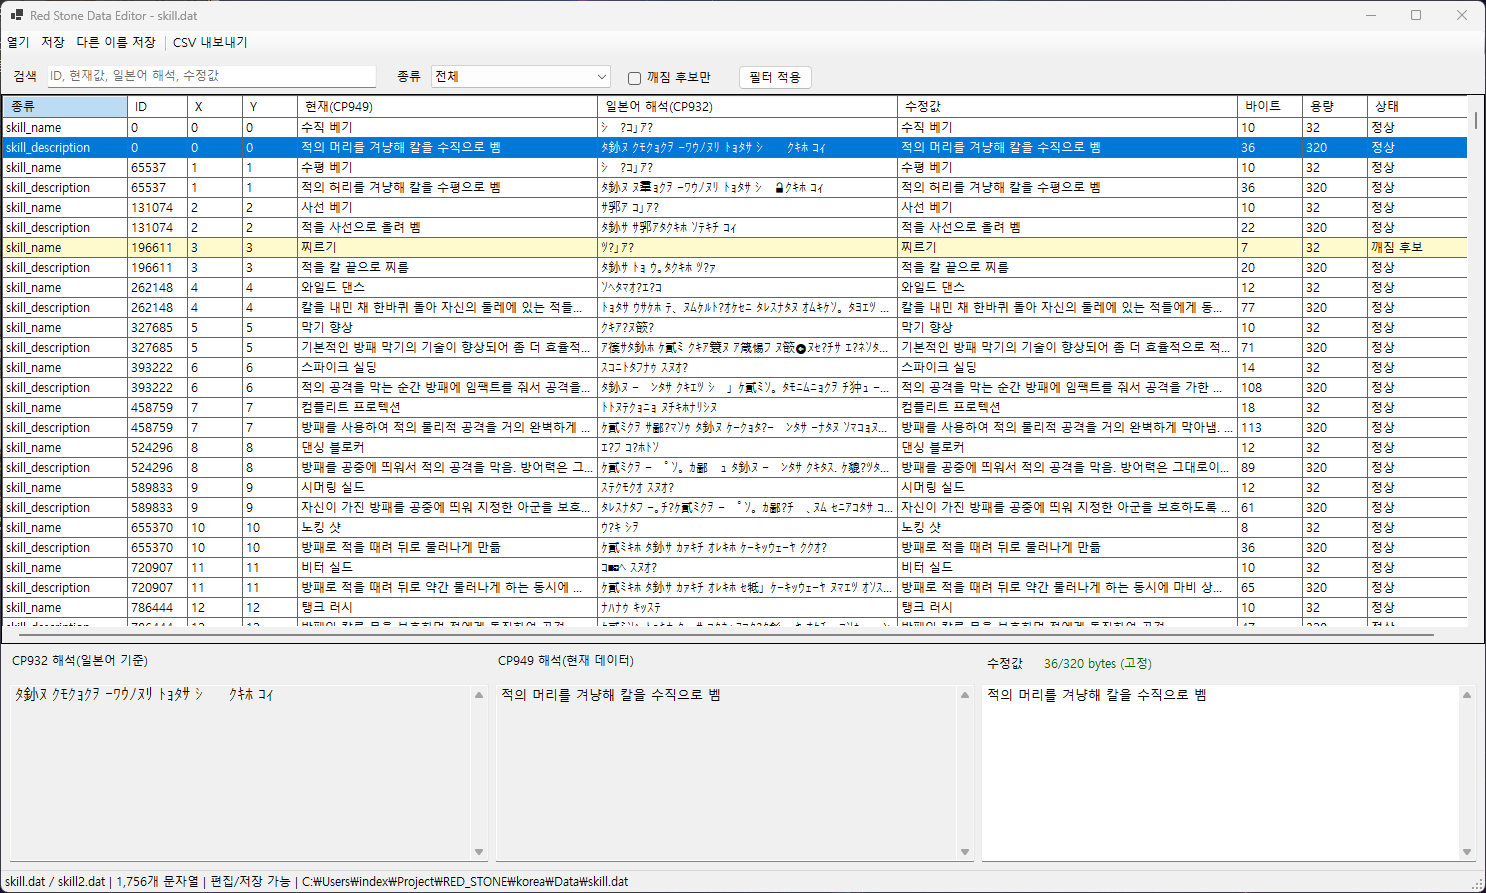The width and height of the screenshot is (1486, 893).
Task: Click the 사선 베기 cell in 현재 column
Action: [448, 207]
